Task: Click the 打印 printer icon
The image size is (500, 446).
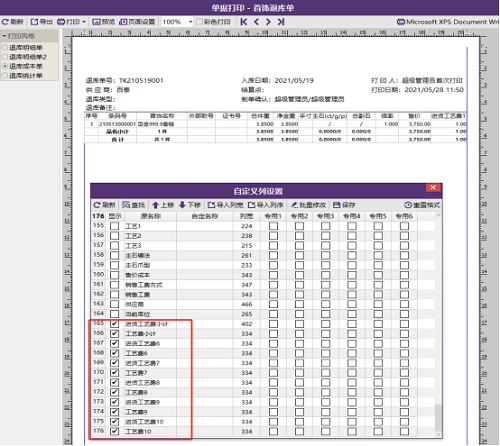Action: 61,22
